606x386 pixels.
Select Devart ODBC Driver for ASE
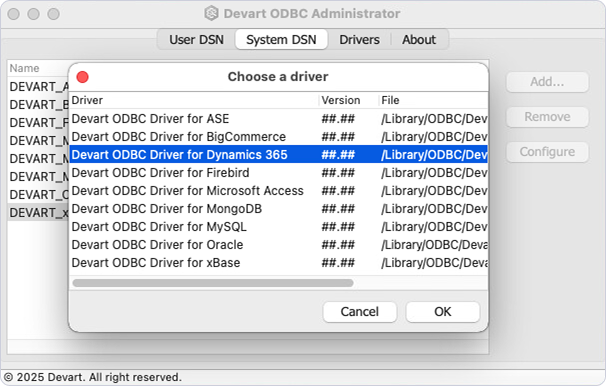point(278,119)
